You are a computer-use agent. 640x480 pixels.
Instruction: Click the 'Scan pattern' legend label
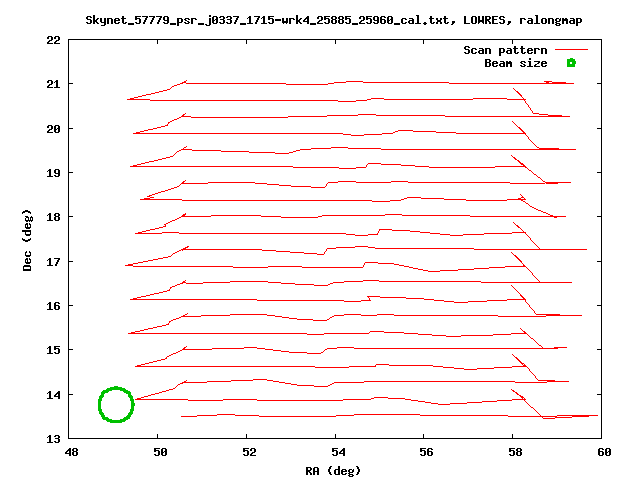click(505, 50)
